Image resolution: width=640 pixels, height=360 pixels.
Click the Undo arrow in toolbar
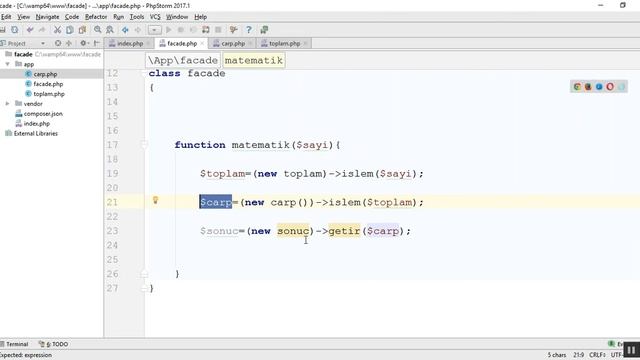point(30,30)
